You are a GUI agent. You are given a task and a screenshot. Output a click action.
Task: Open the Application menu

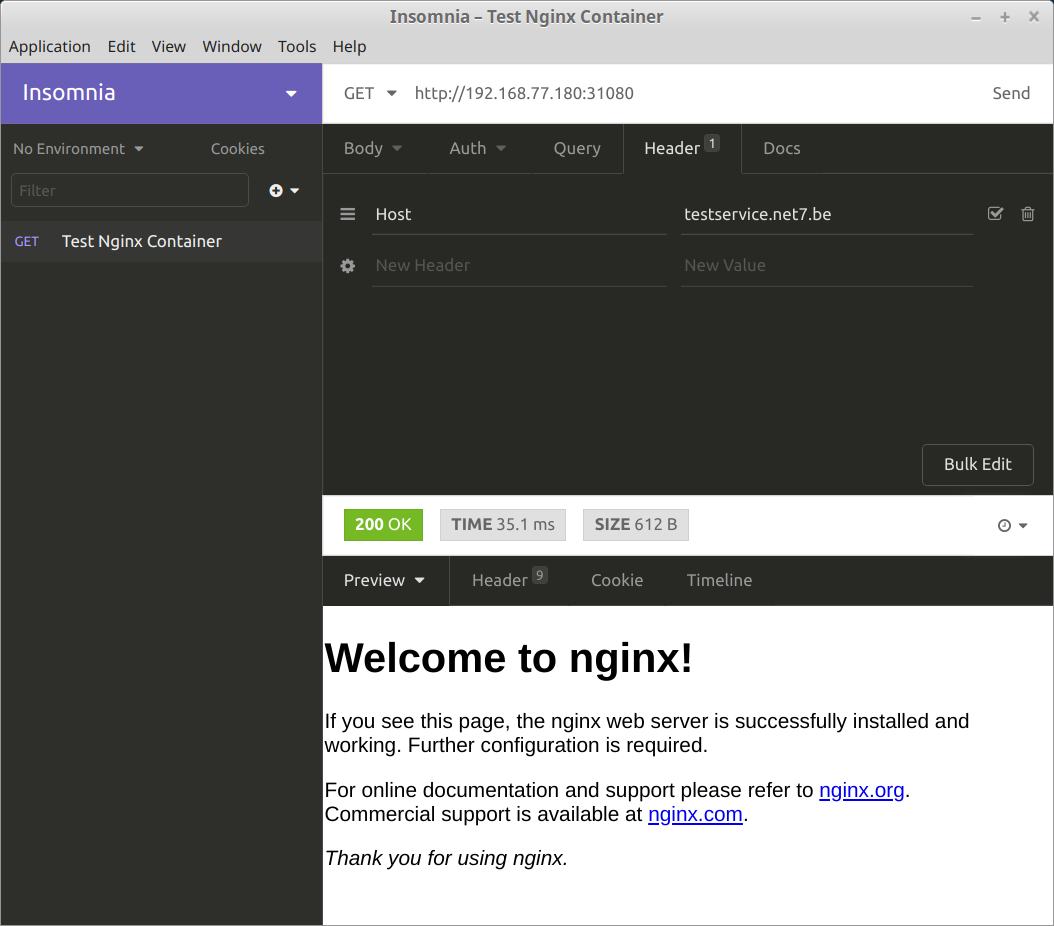pos(50,46)
